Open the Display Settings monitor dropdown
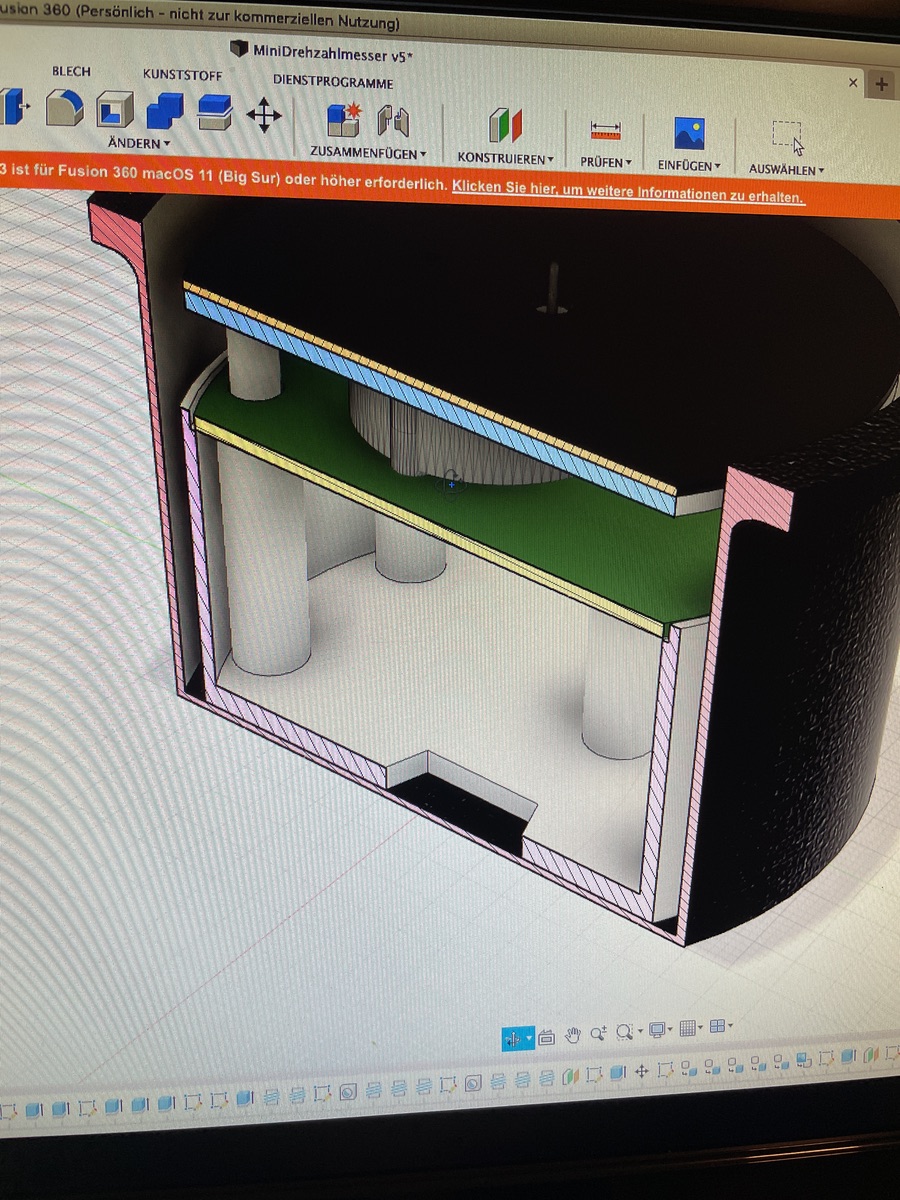900x1200 pixels. (660, 1029)
